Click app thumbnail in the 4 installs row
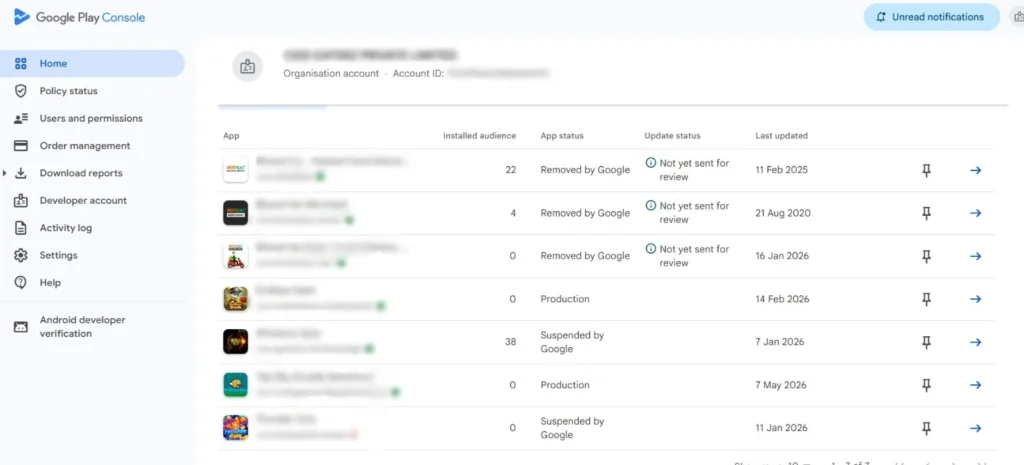Viewport: 1024px width, 465px height. coord(235,213)
